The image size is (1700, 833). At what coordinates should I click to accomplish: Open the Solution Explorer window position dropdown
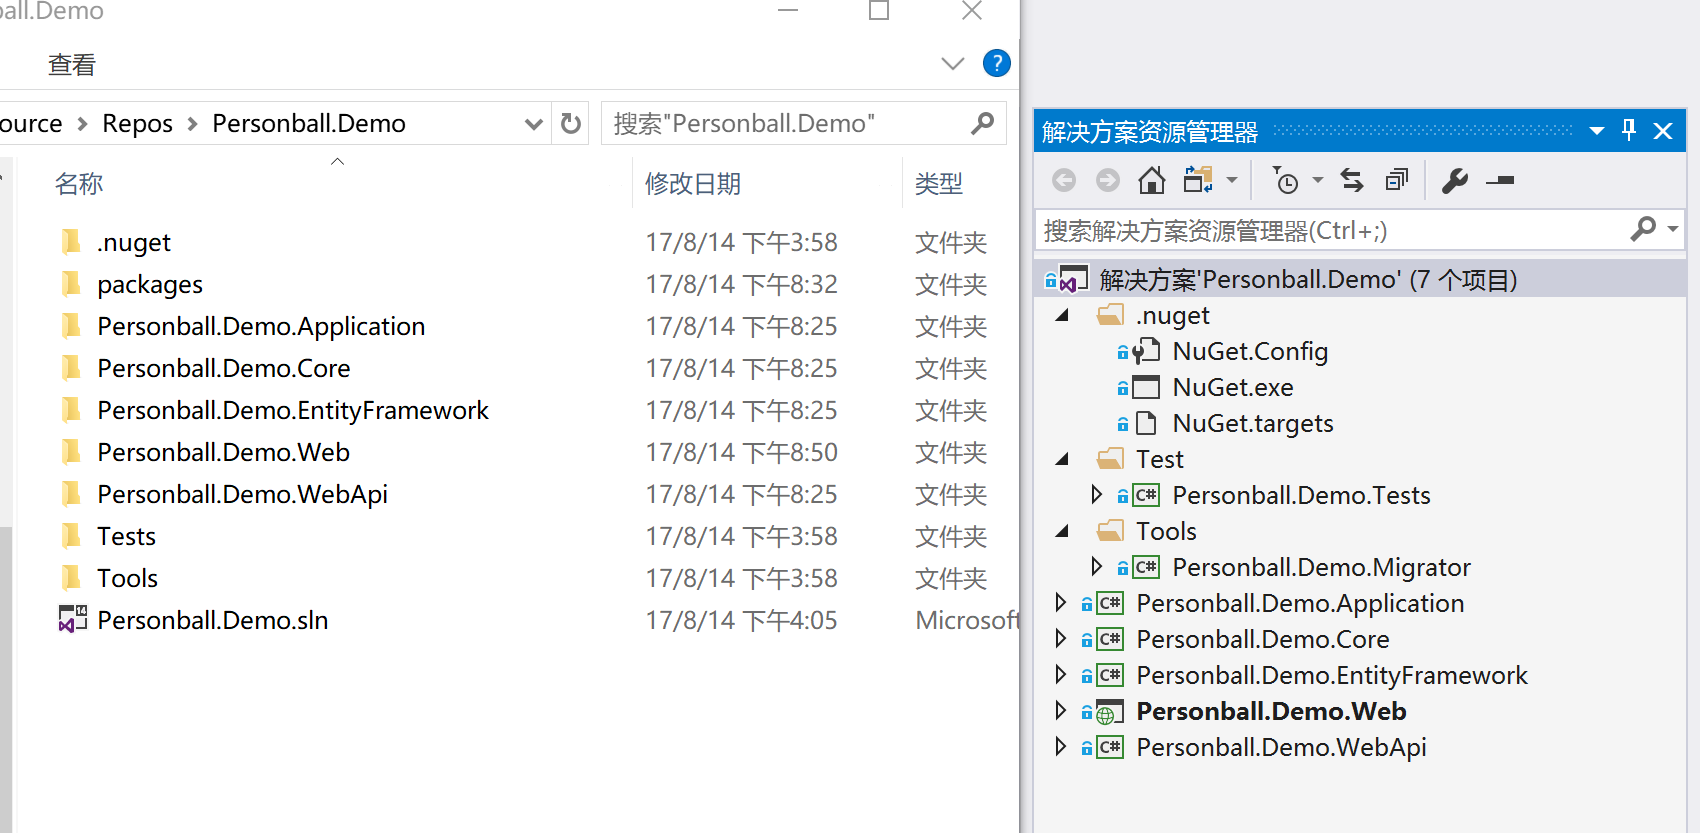[x=1597, y=131]
